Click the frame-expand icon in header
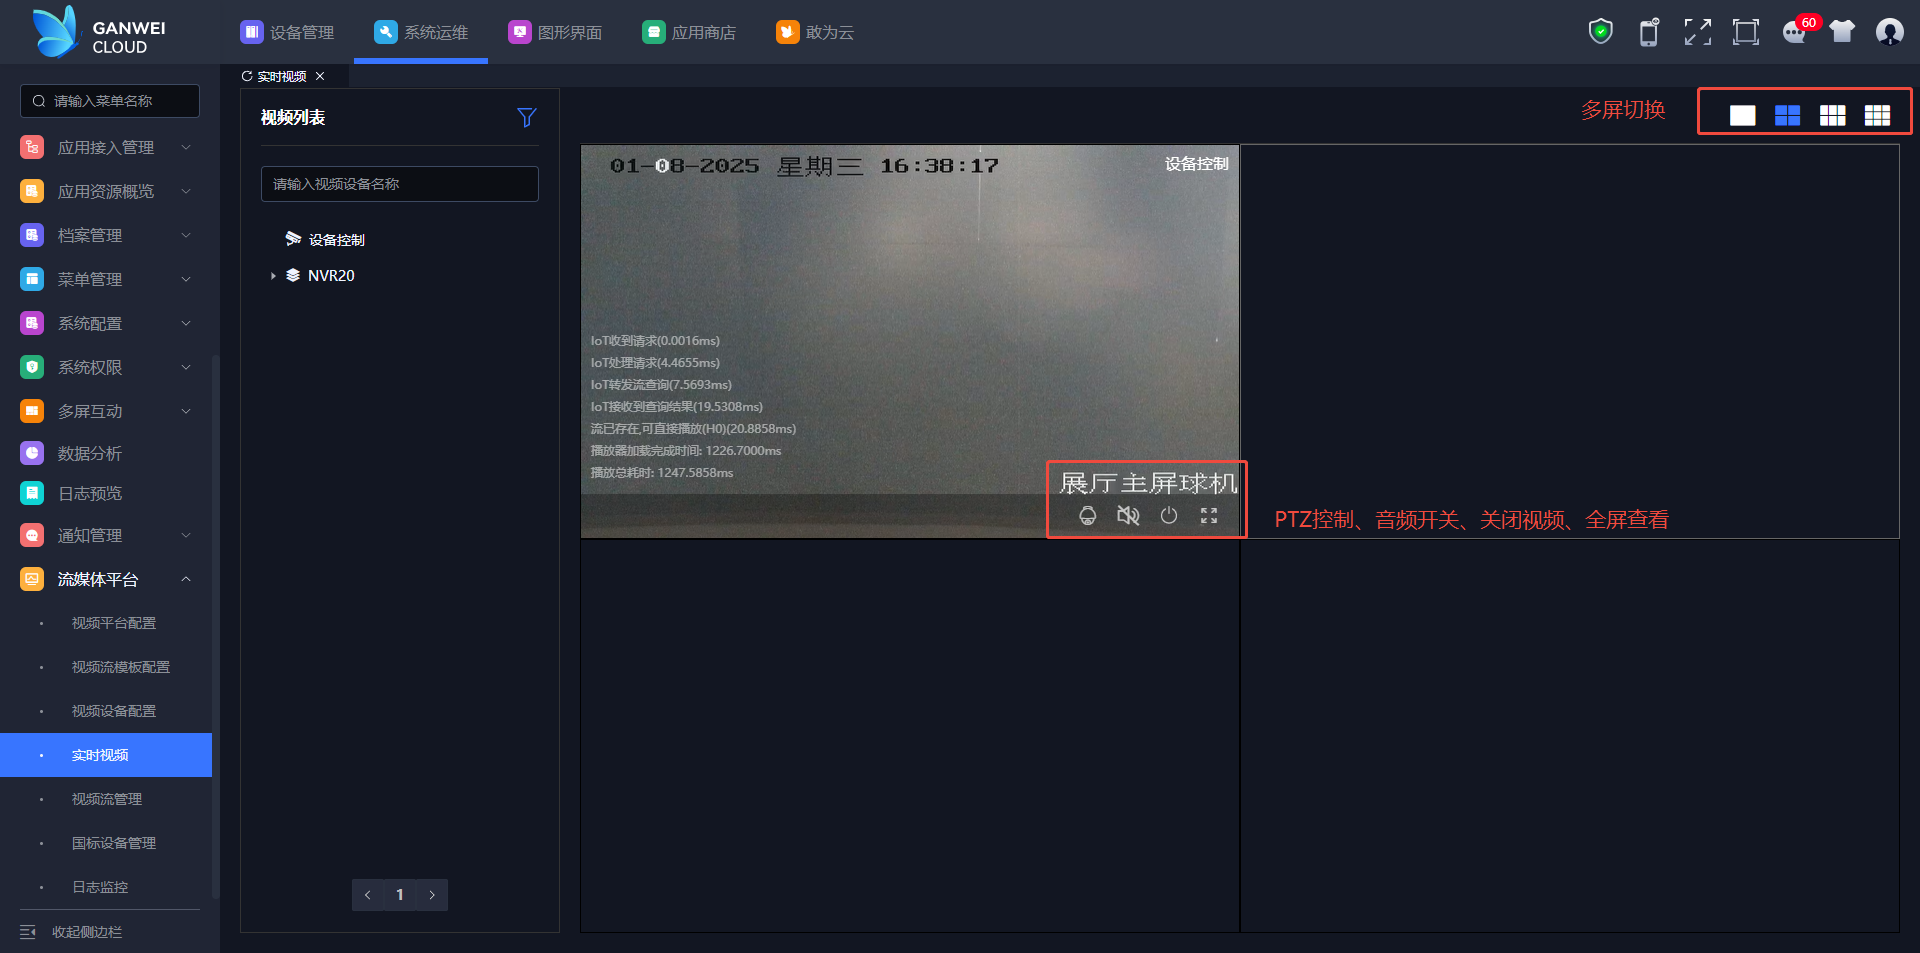The width and height of the screenshot is (1920, 953). click(x=1745, y=32)
